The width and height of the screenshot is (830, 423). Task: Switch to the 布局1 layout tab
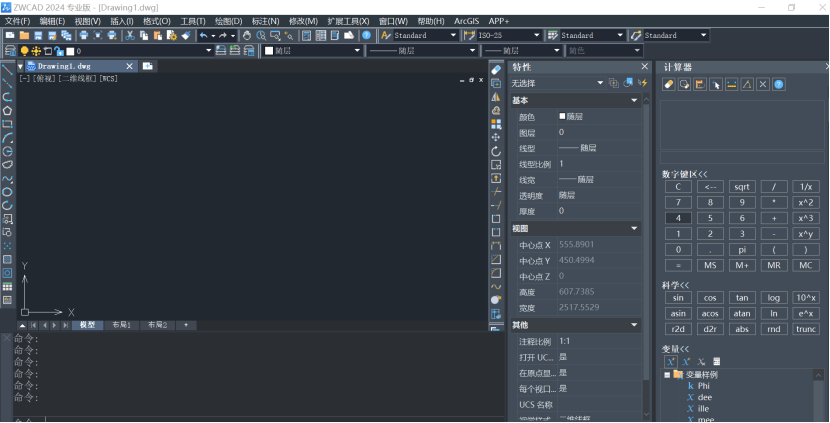[x=121, y=325]
